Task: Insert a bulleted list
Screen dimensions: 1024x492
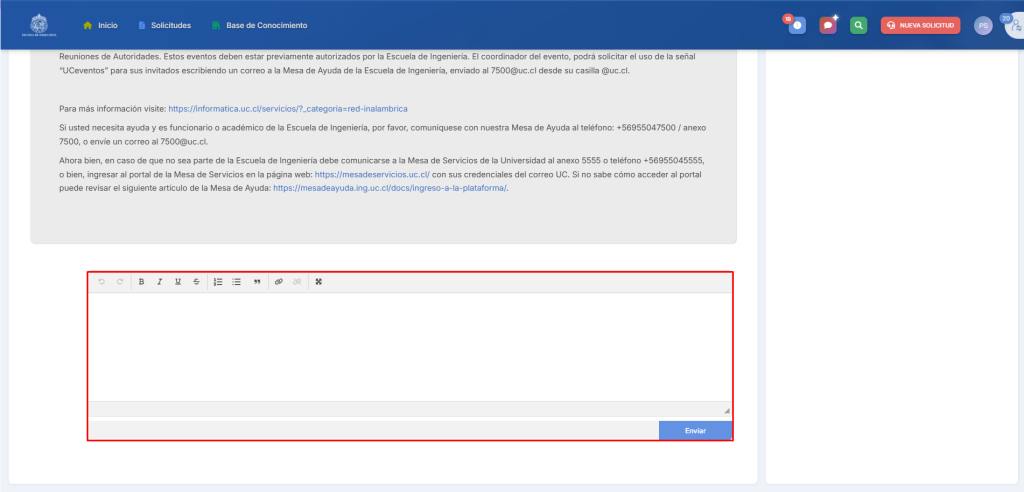Action: tap(236, 282)
